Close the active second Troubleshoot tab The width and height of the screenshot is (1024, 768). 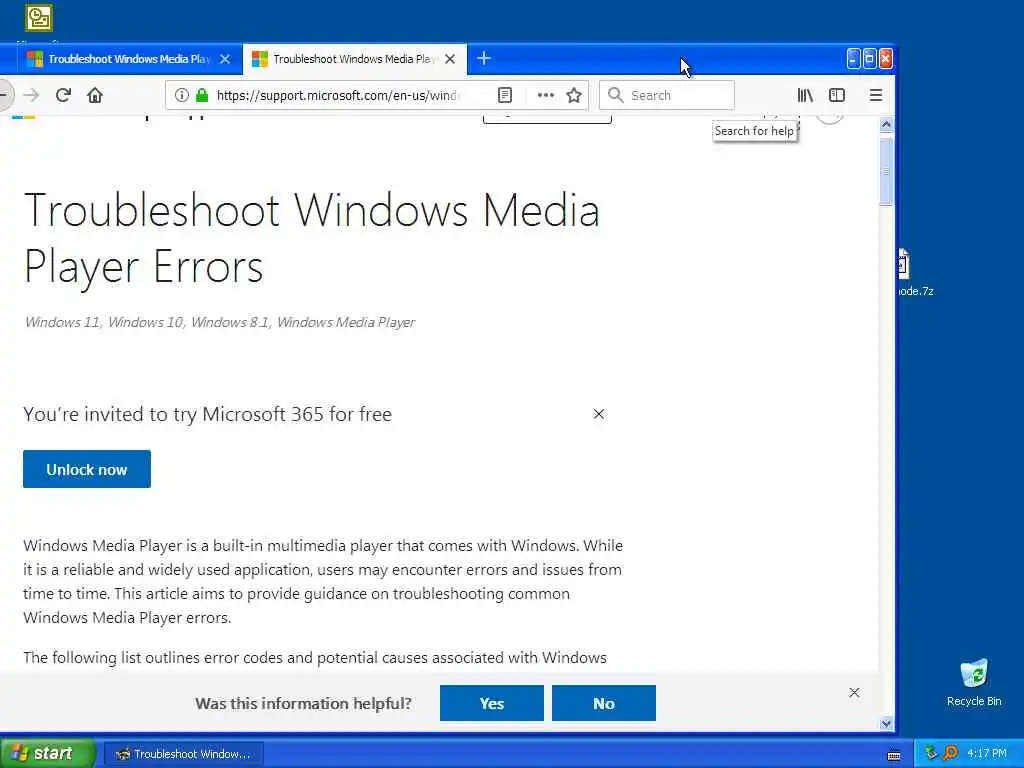(x=450, y=59)
